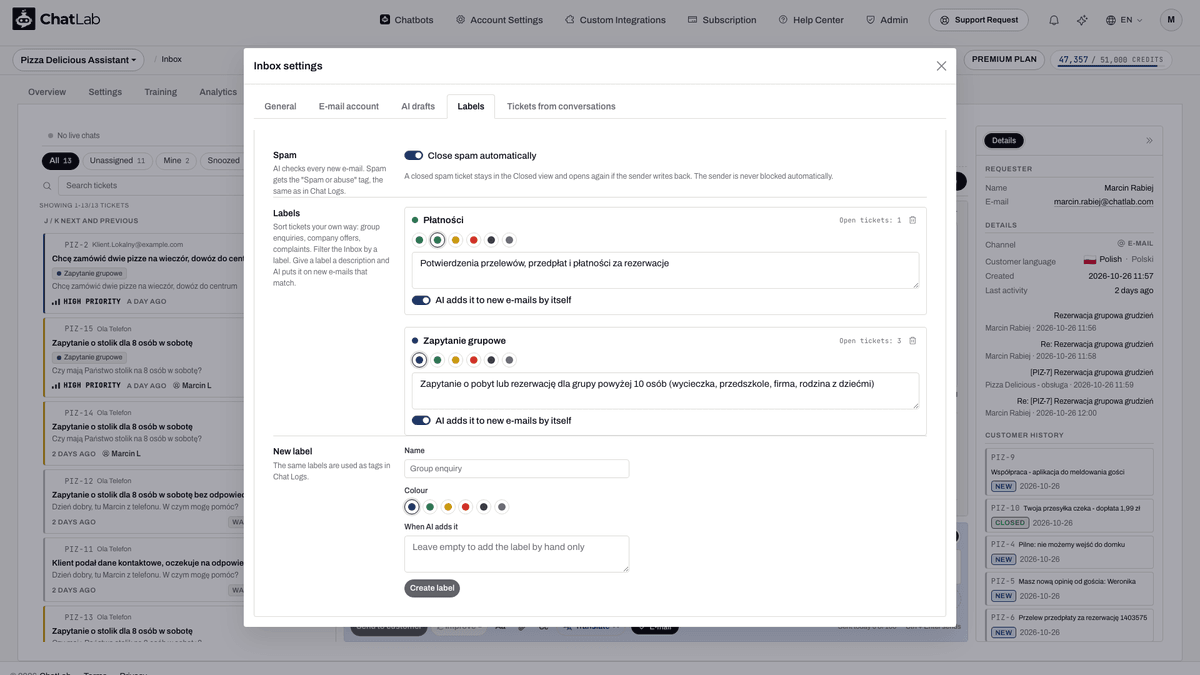
Task: Open notifications bell icon
Action: [x=1054, y=20]
